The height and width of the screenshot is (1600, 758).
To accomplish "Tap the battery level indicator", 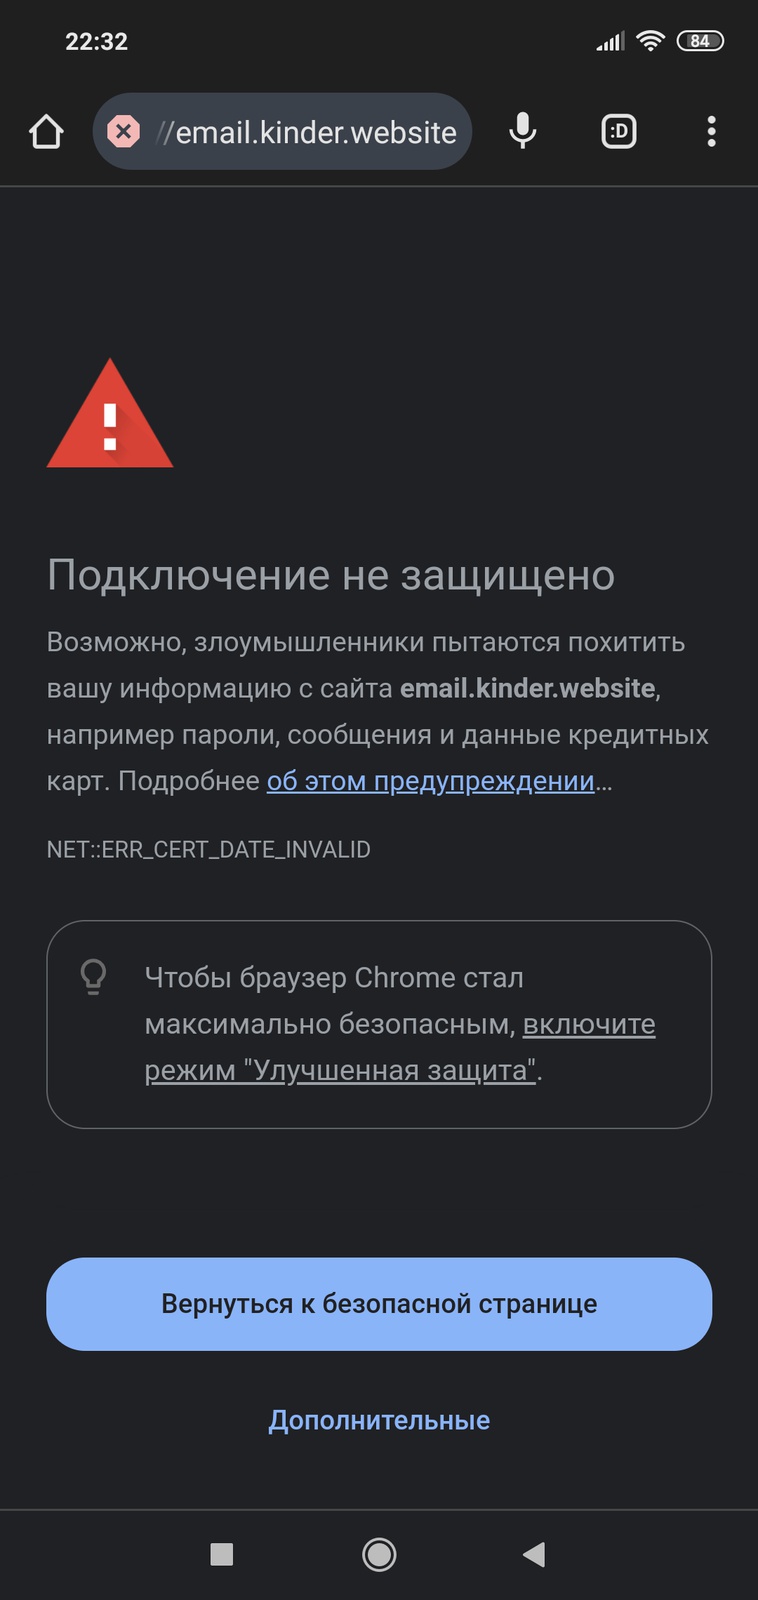I will point(700,41).
